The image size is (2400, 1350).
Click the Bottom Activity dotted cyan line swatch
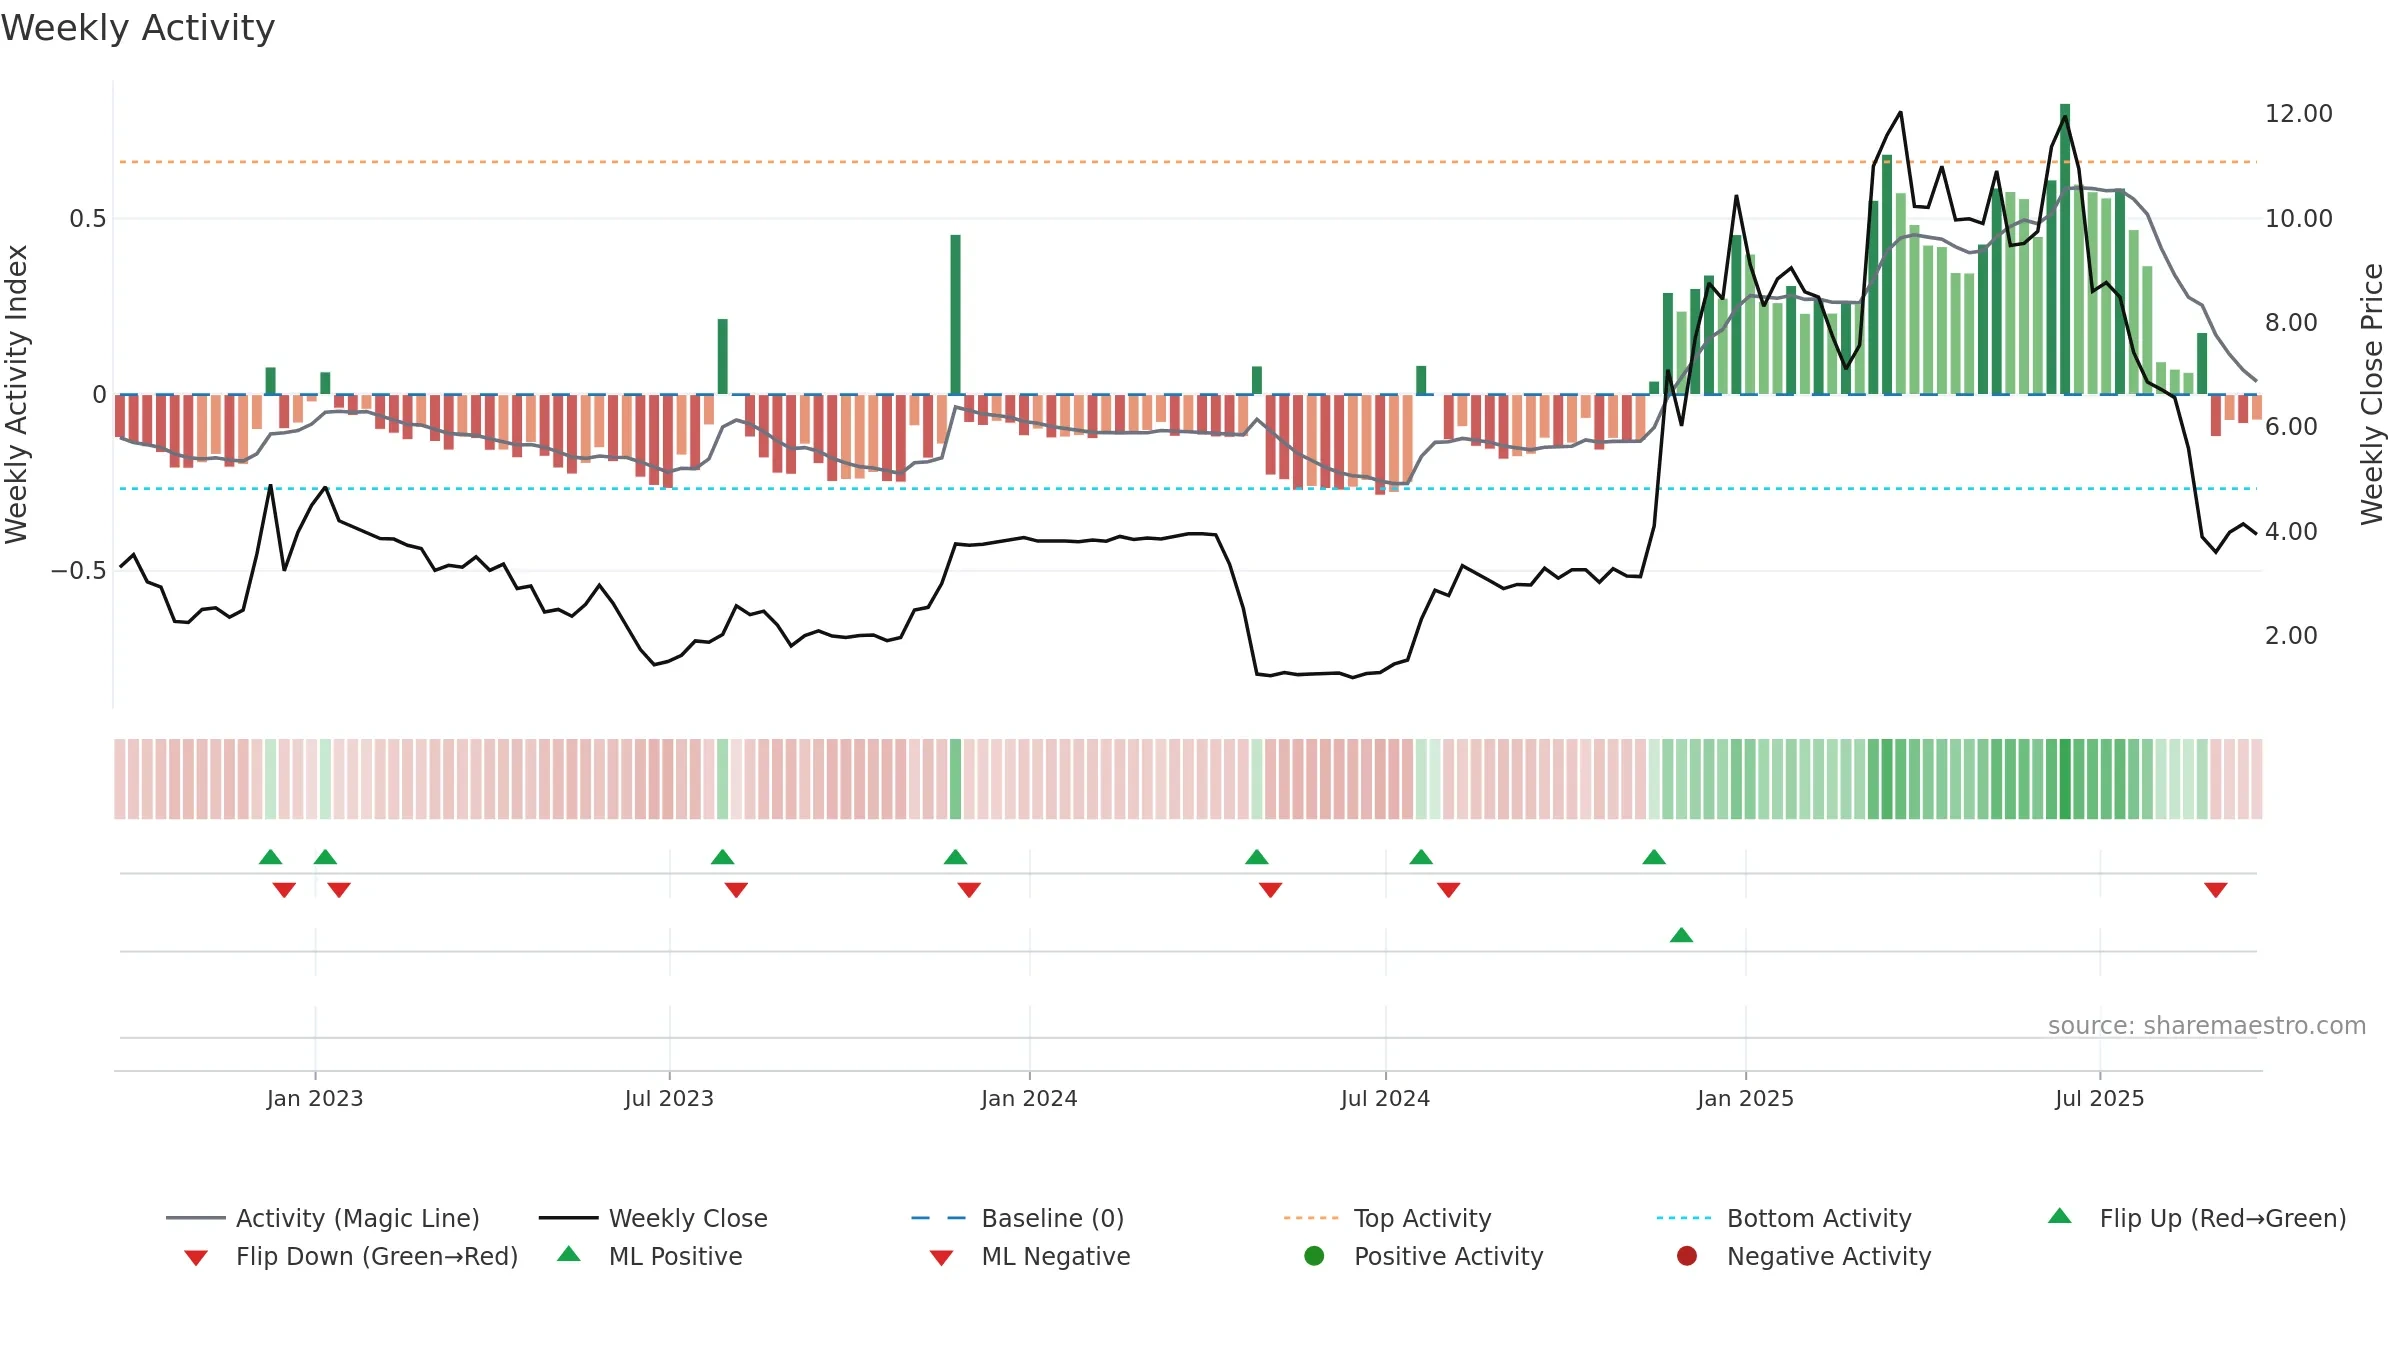pyautogui.click(x=1684, y=1218)
